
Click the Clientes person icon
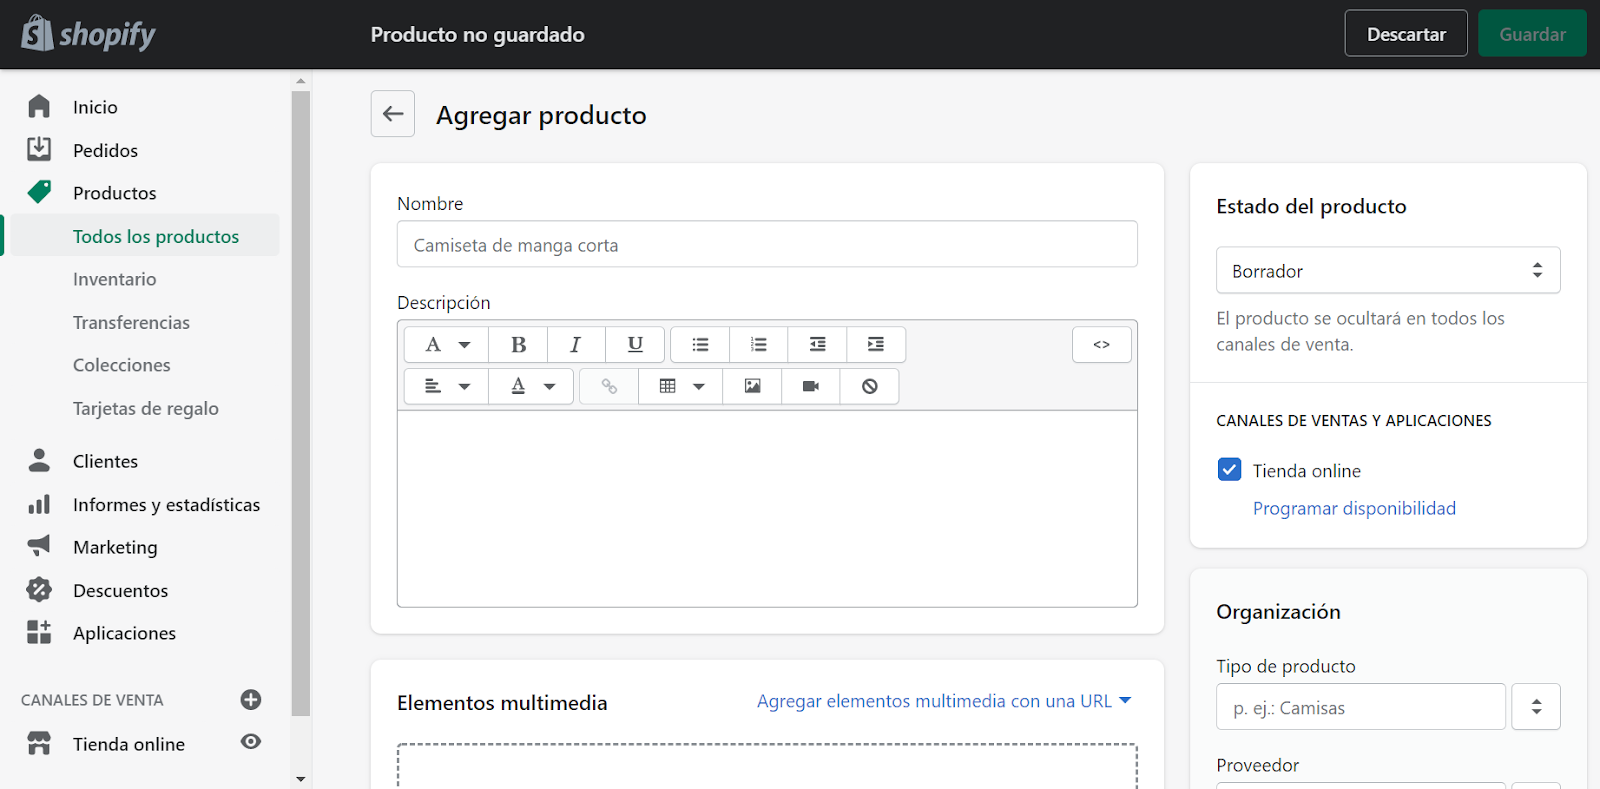(x=39, y=460)
